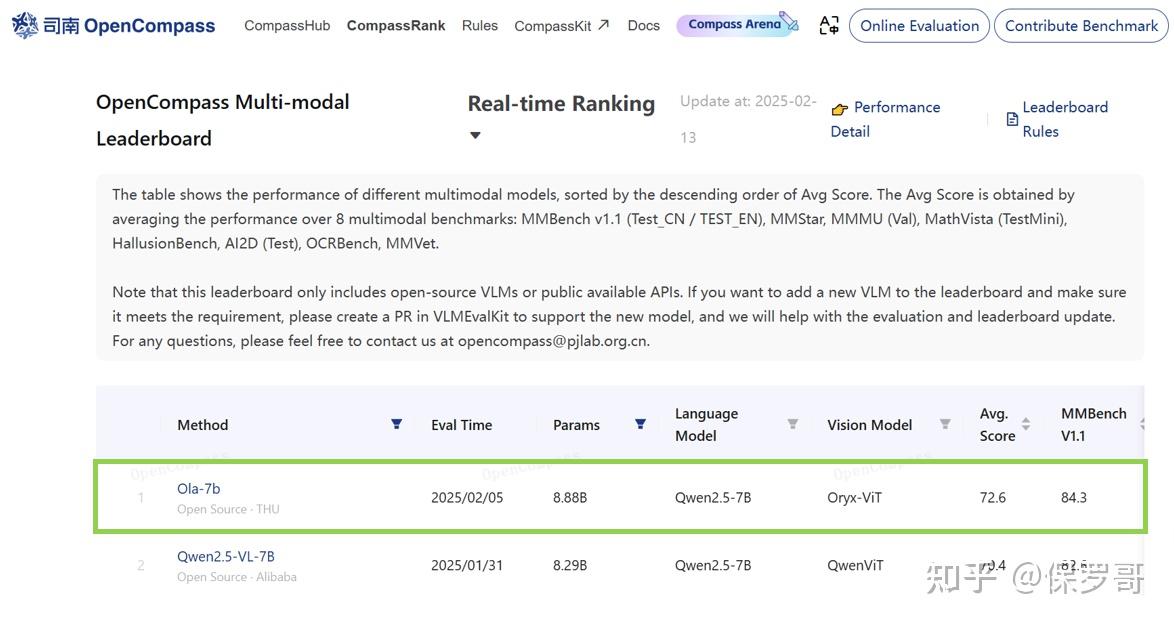
Task: Open the Vision Model filter dropdown
Action: point(945,424)
